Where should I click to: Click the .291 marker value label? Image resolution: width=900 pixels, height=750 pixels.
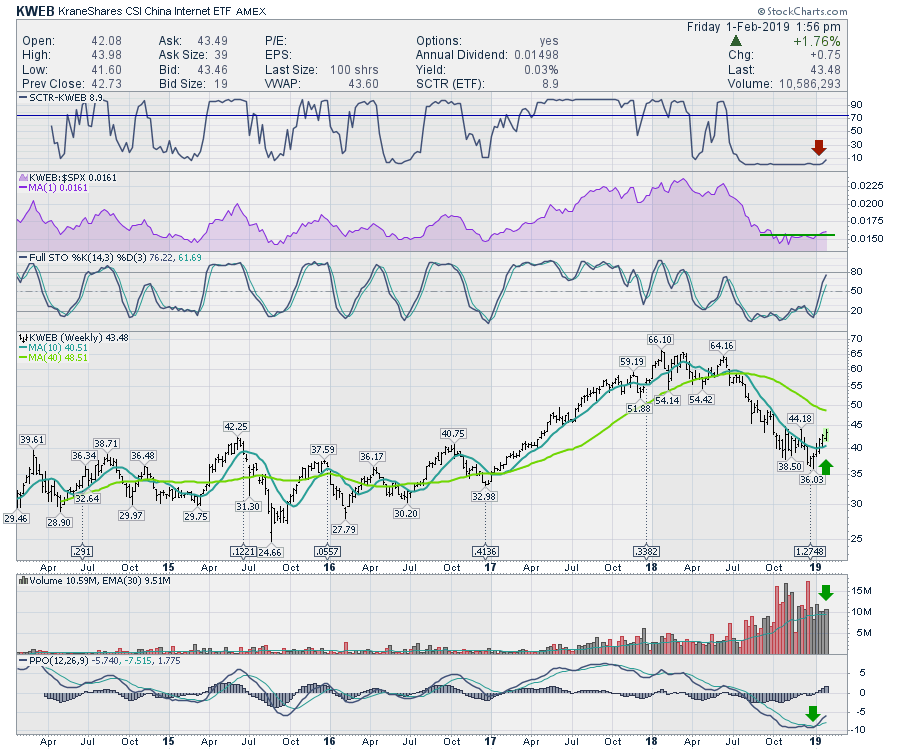(82, 551)
